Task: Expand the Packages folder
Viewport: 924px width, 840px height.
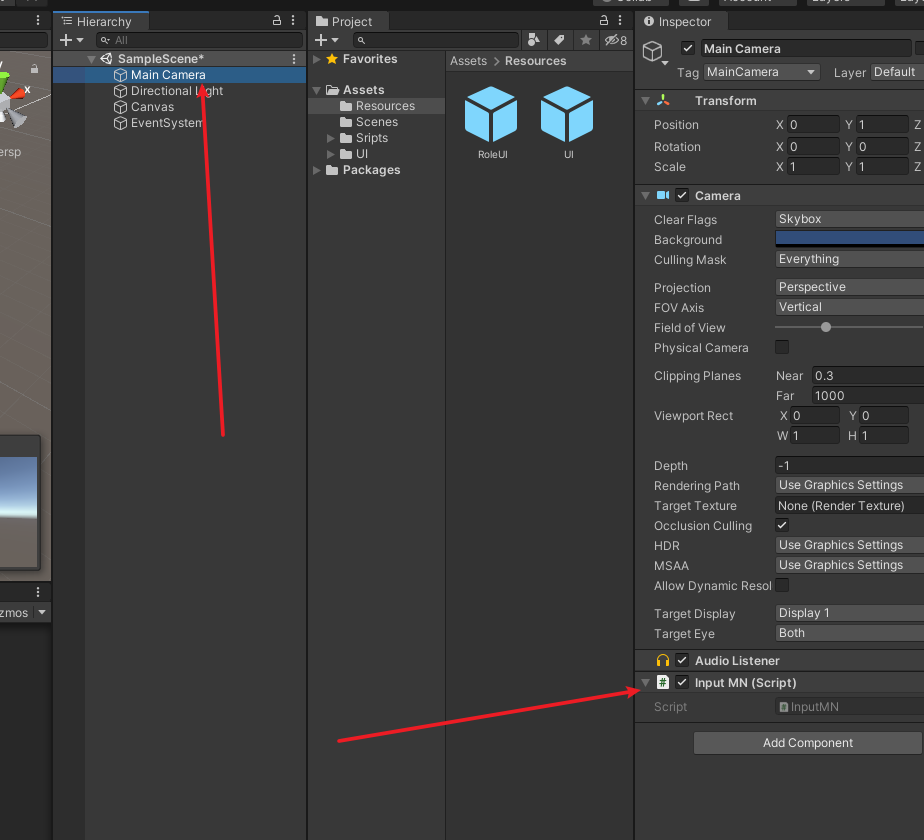Action: coord(316,170)
